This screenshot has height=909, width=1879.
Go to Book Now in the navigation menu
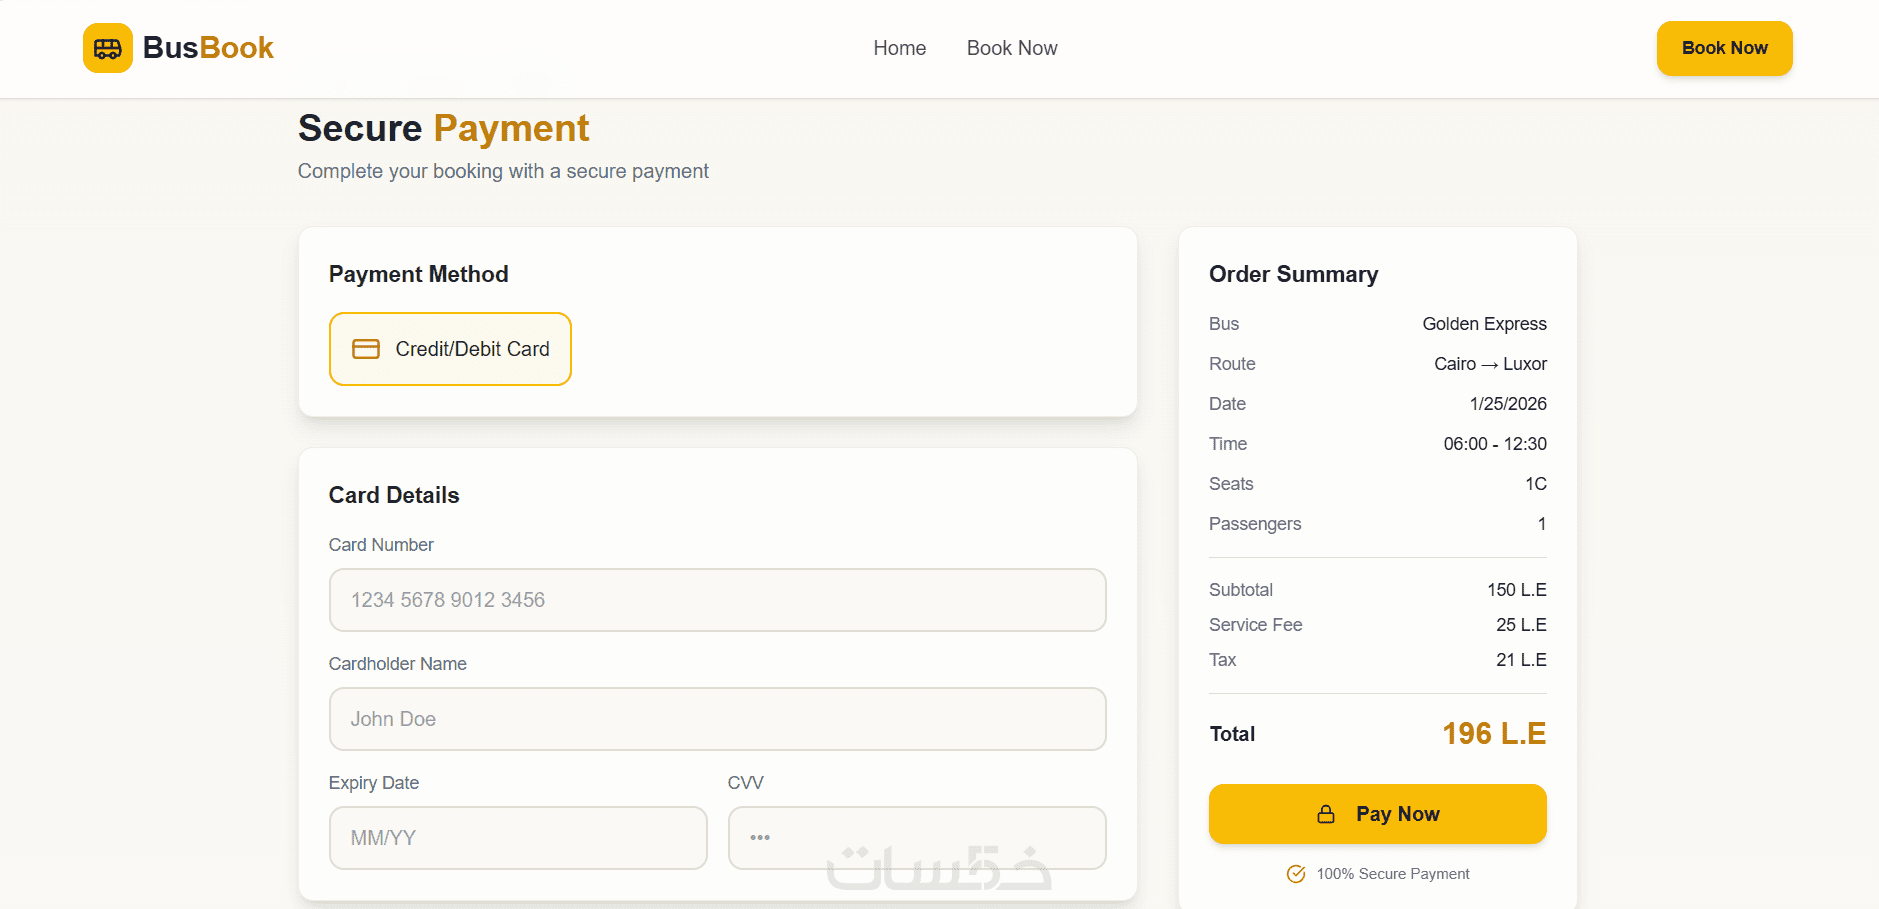[1011, 48]
